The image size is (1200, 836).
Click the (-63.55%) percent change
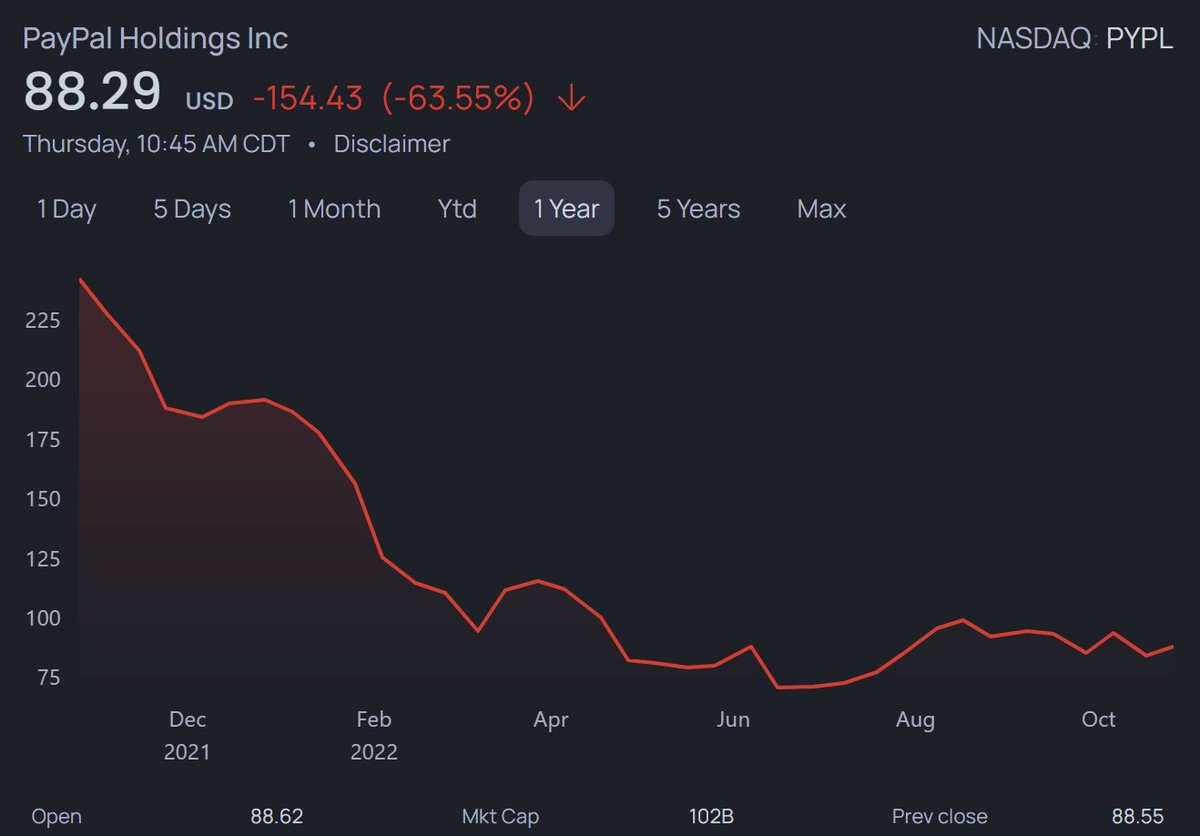[x=458, y=98]
